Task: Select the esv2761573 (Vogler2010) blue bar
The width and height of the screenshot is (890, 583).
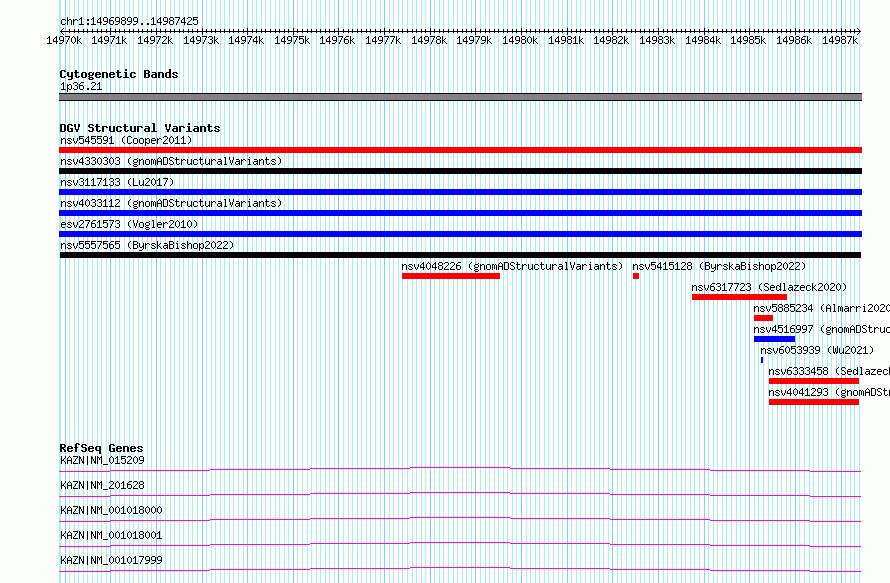Action: click(460, 234)
